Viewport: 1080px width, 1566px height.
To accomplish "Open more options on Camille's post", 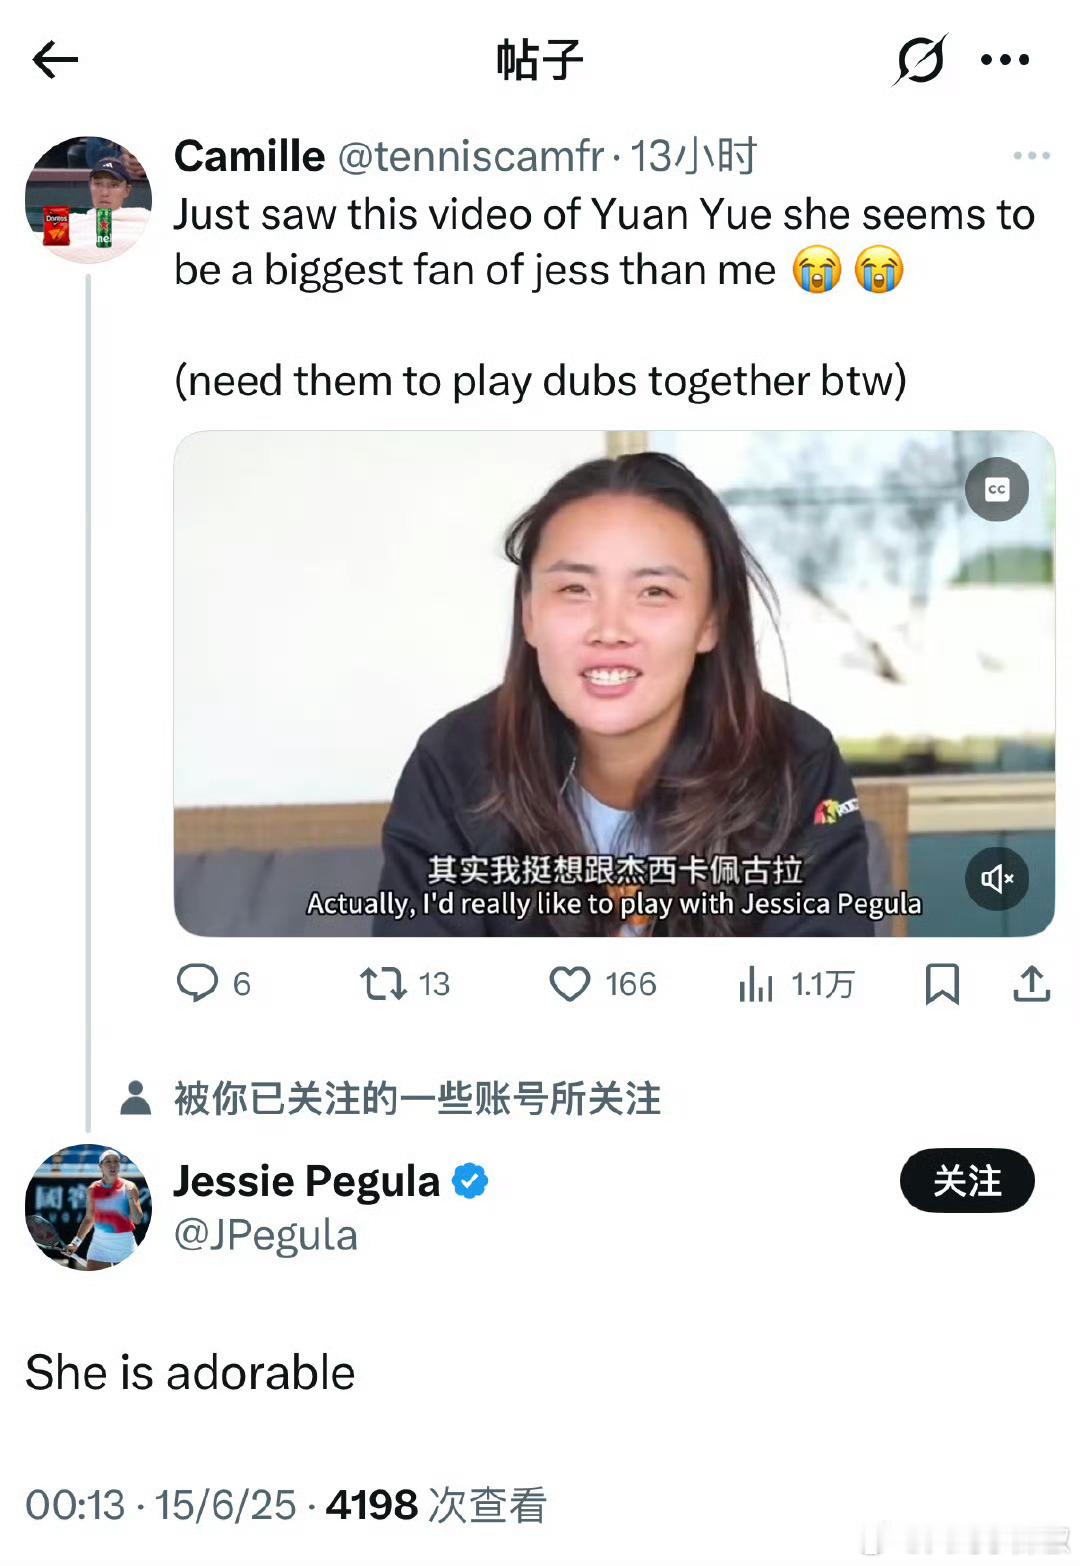I will tap(1031, 156).
